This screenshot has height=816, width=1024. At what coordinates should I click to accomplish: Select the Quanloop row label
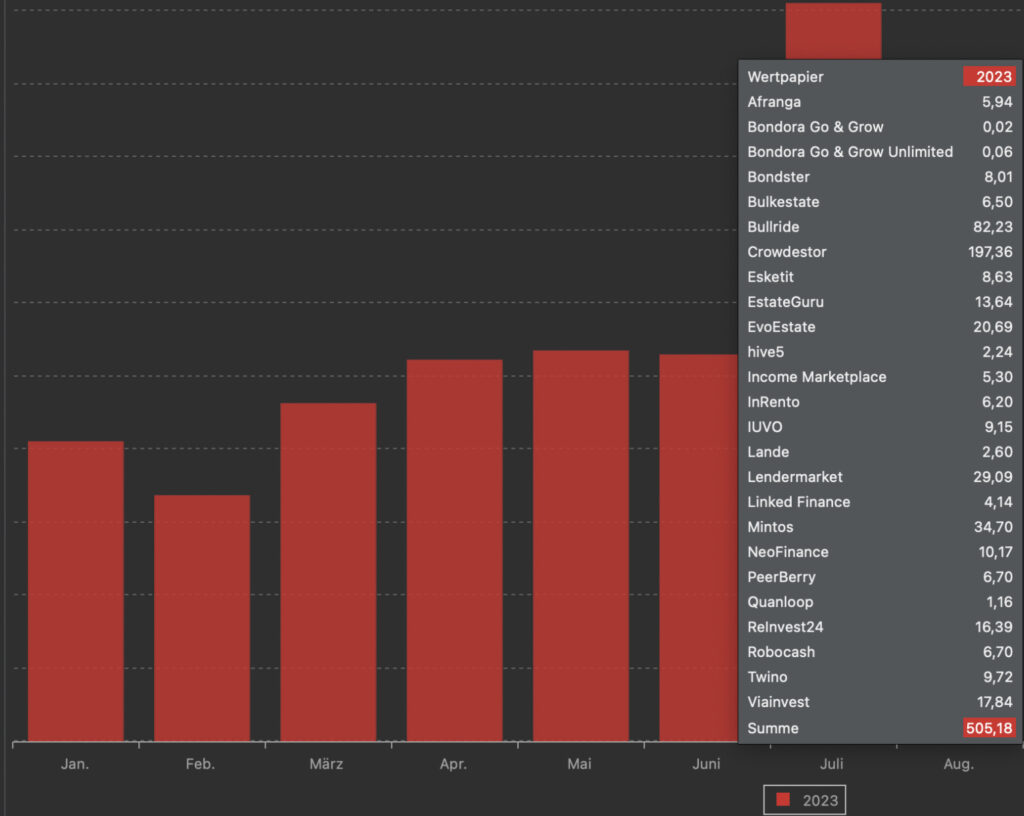(x=780, y=602)
